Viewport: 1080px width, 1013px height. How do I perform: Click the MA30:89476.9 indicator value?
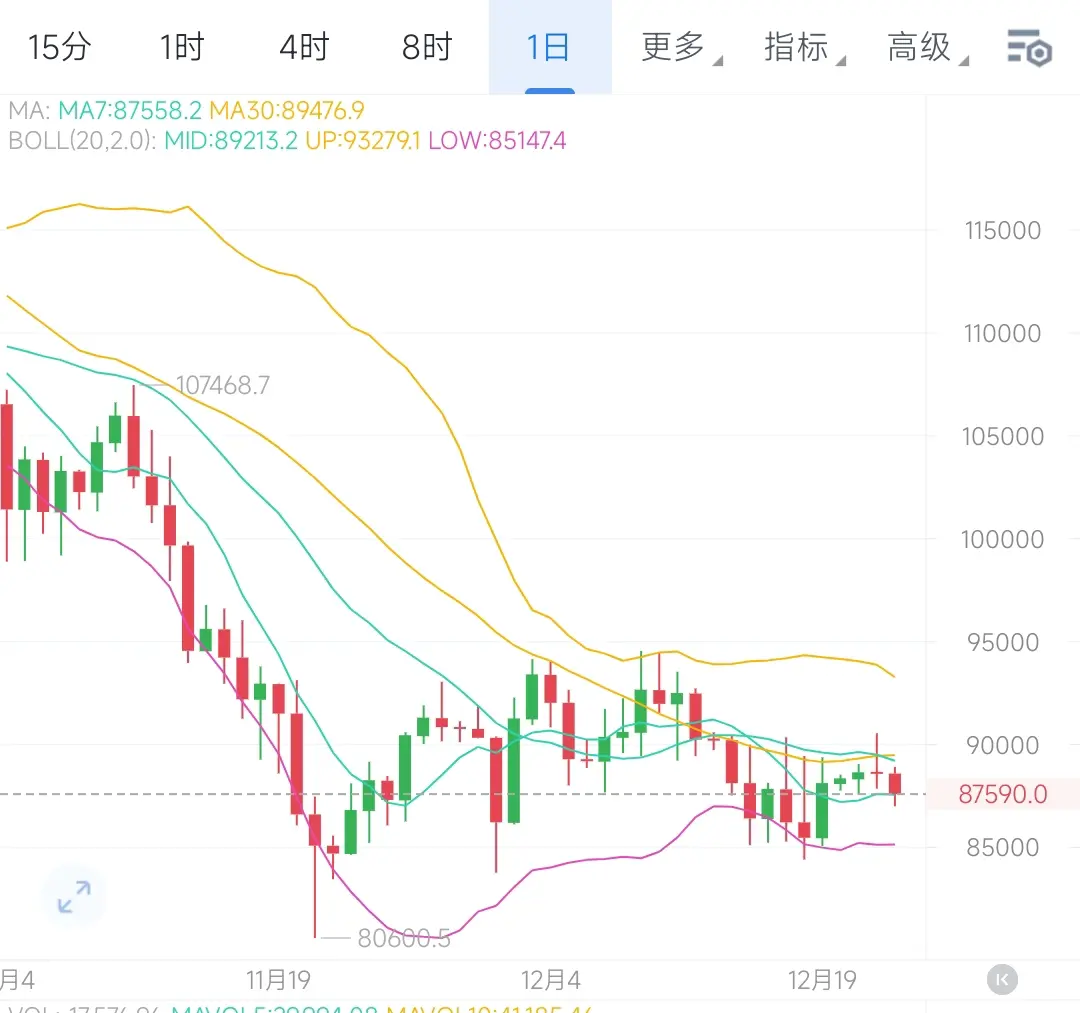(x=287, y=110)
